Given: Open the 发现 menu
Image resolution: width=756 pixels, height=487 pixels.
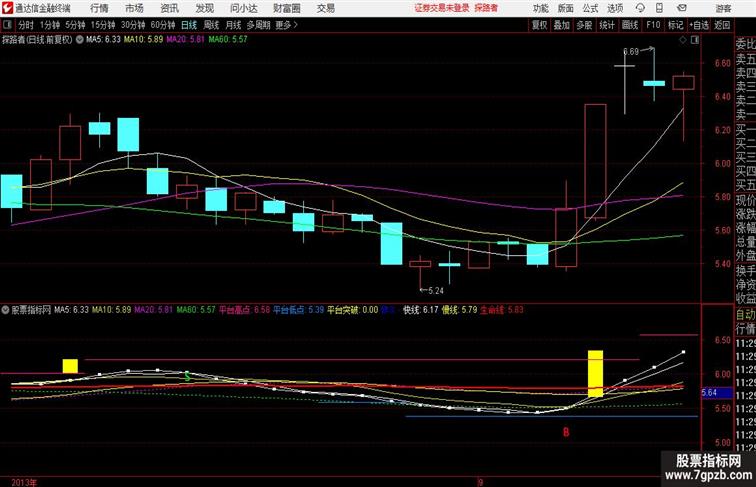Looking at the screenshot, I should click(204, 8).
